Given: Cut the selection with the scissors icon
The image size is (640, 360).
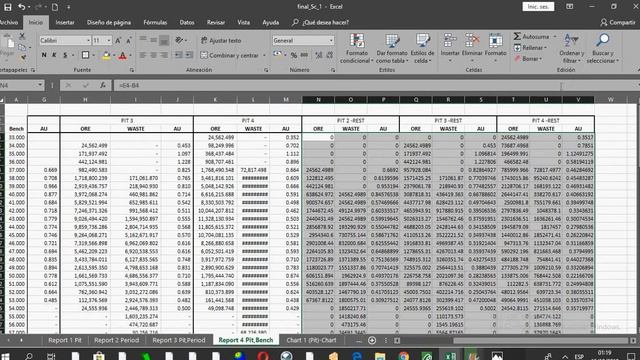Looking at the screenshot, I should click(x=22, y=36).
